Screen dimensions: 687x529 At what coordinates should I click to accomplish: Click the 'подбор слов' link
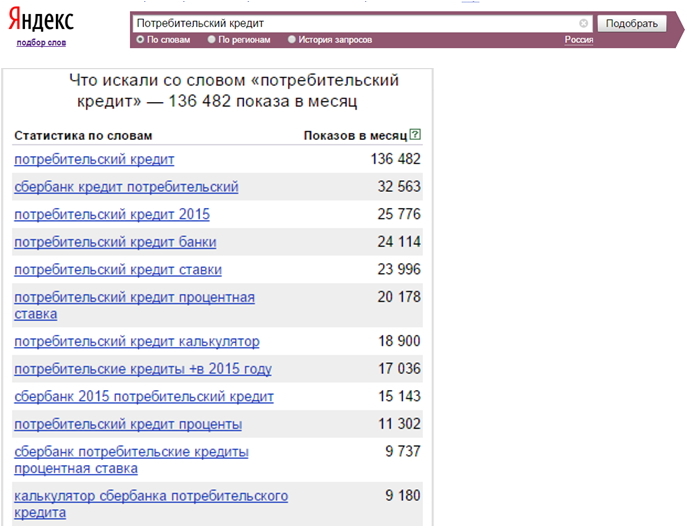41,43
